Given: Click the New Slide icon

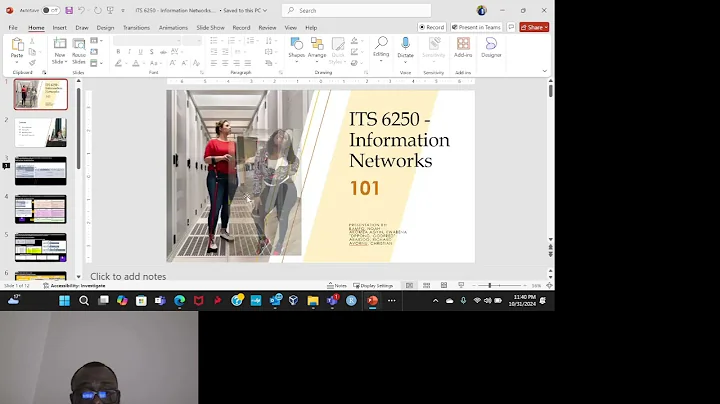Looking at the screenshot, I should (x=60, y=44).
